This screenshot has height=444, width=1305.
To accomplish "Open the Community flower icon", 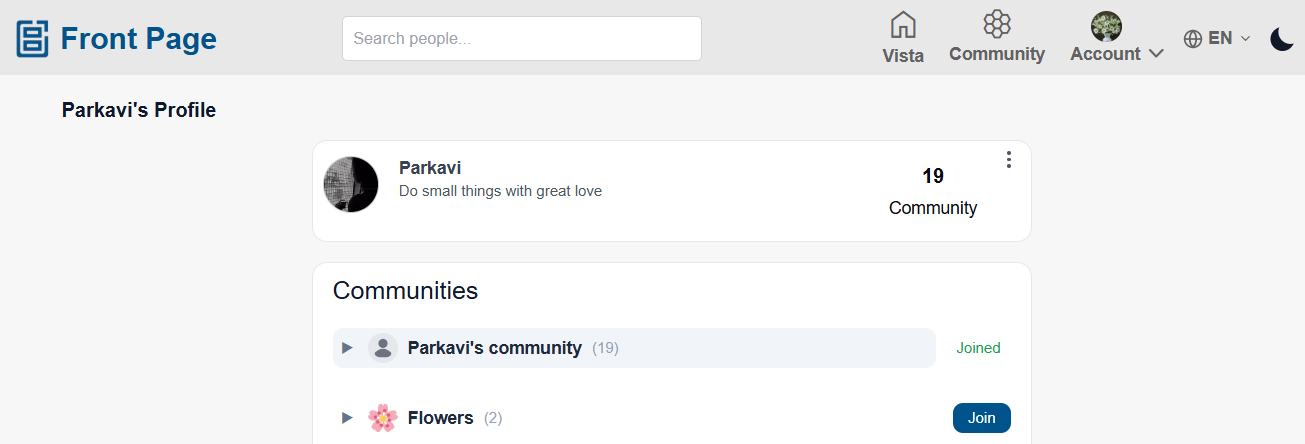I will click(996, 24).
